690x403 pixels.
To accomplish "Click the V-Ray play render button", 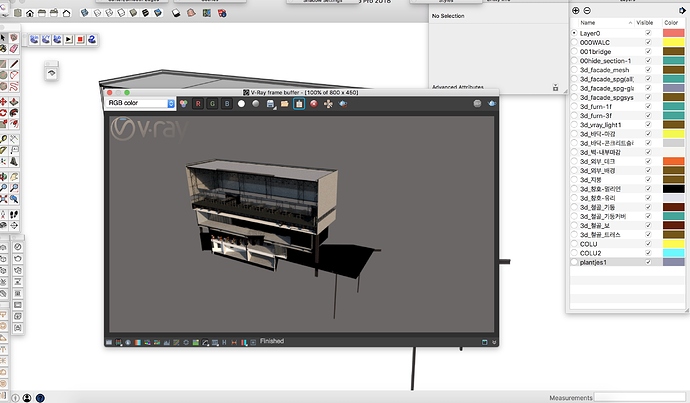I will 69,40.
